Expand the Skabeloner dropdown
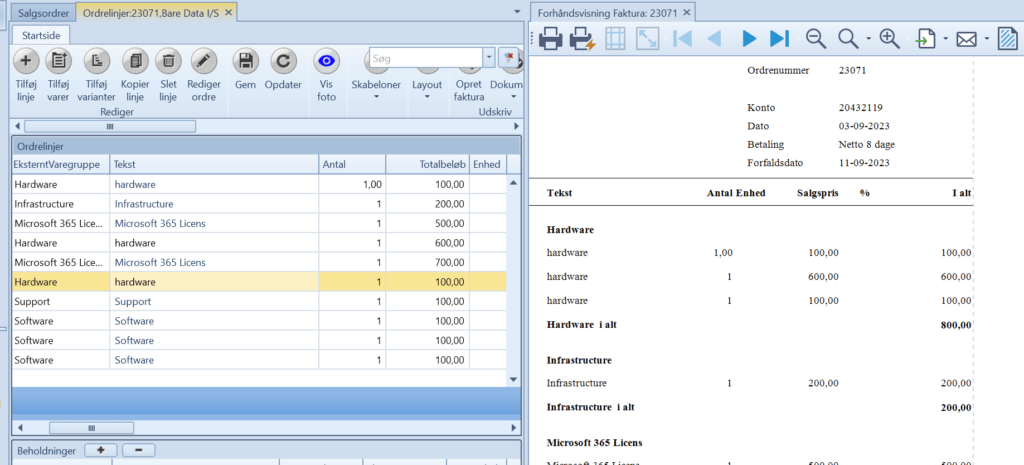 (376, 90)
